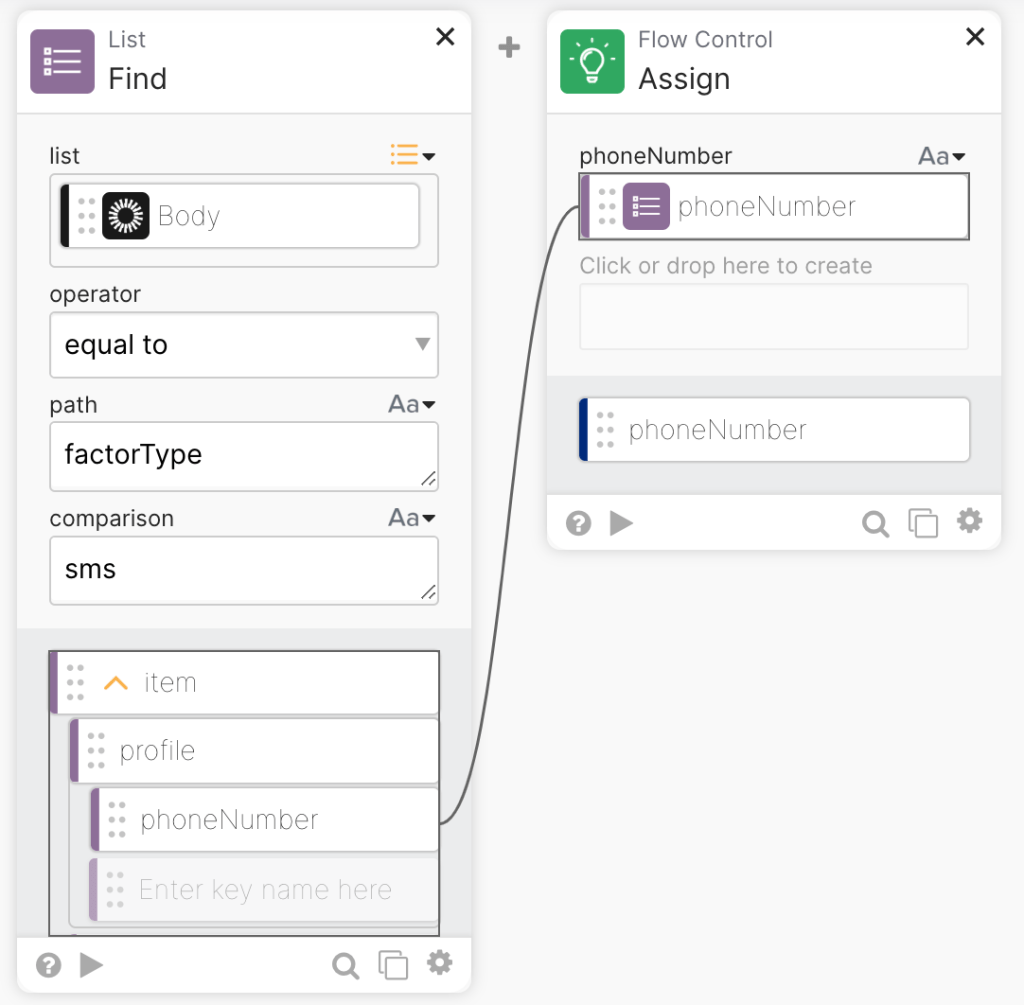This screenshot has width=1024, height=1005.
Task: Click the purple List Find card icon
Action: pyautogui.click(x=62, y=61)
